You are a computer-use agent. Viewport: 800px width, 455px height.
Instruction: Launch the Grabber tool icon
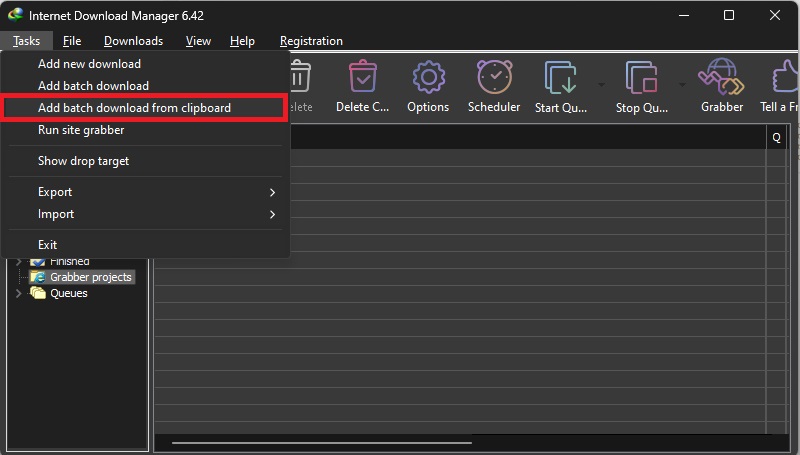(x=721, y=78)
